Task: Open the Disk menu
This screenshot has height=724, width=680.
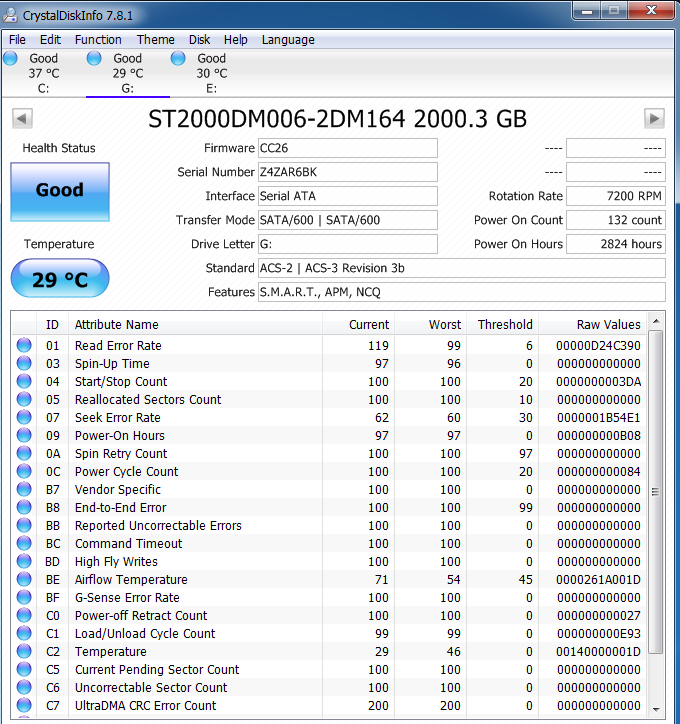Action: pyautogui.click(x=199, y=40)
